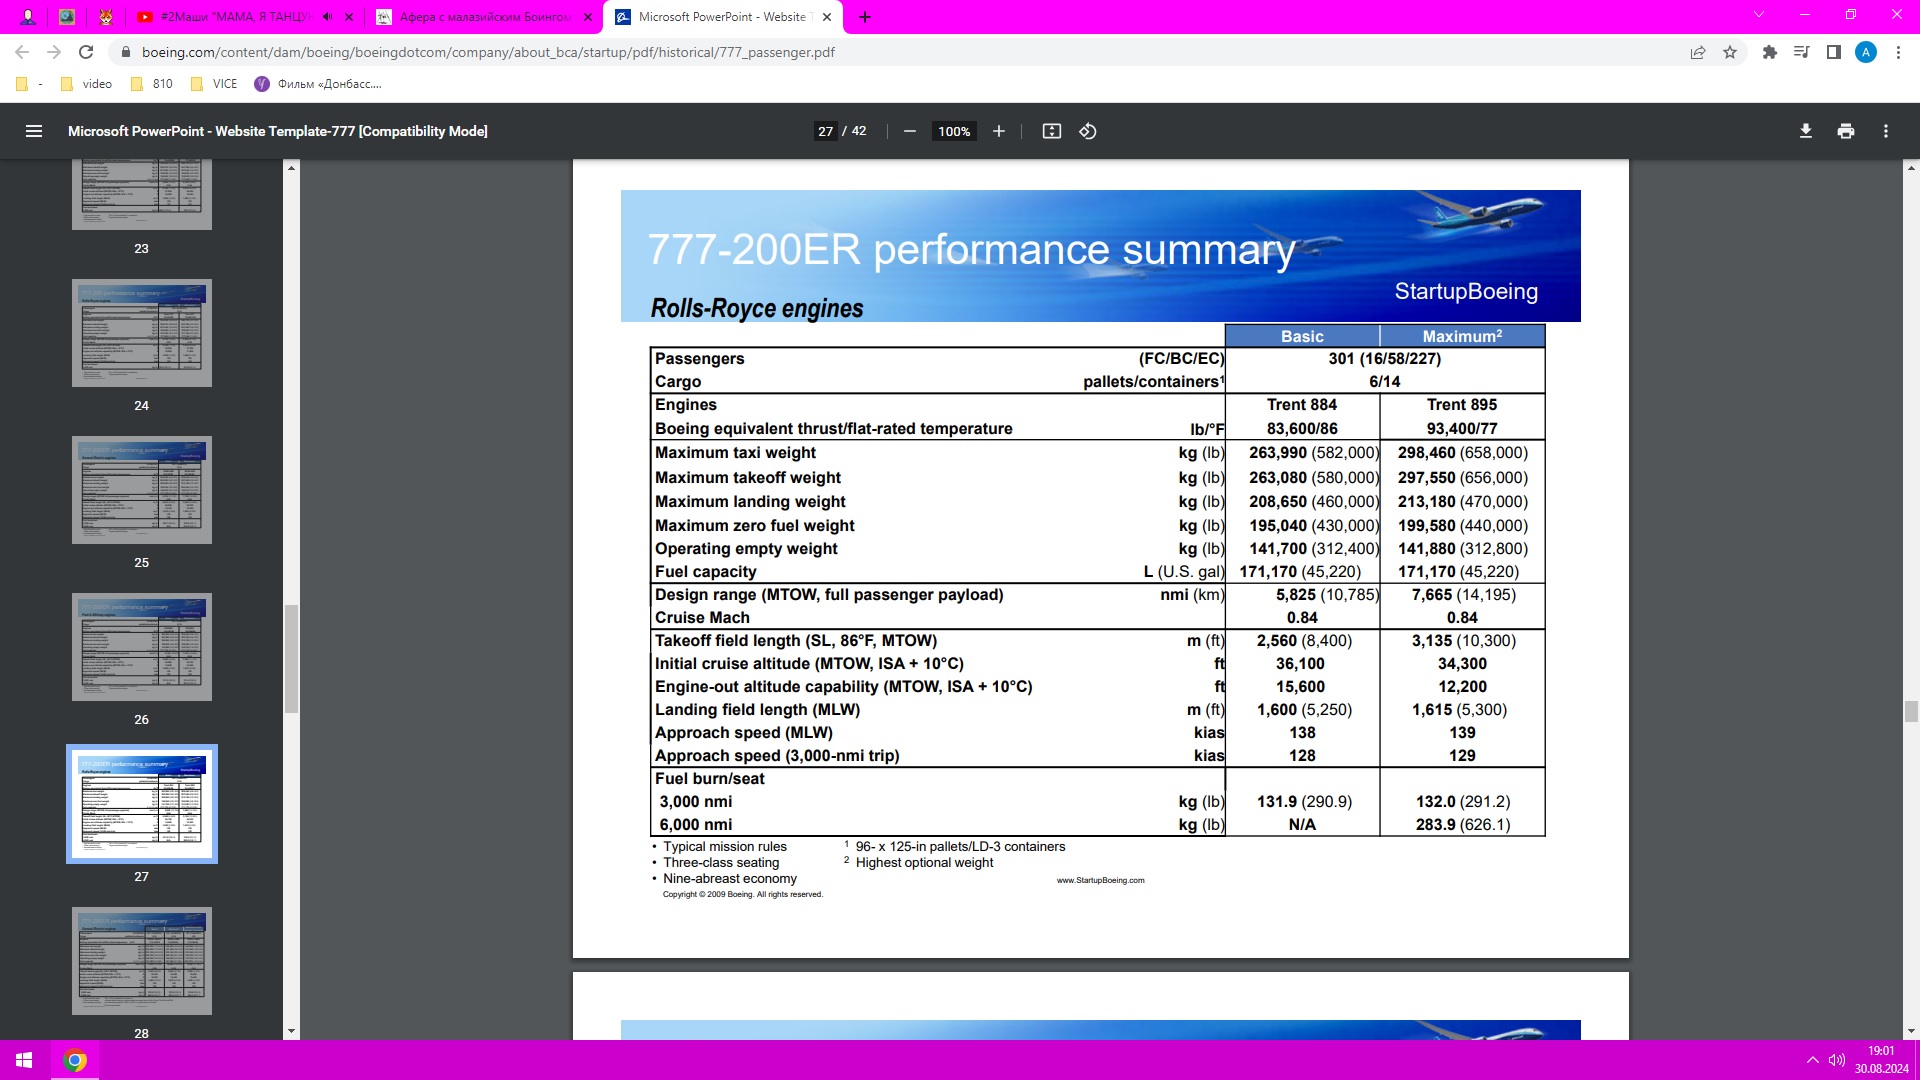Image resolution: width=1920 pixels, height=1080 pixels.
Task: Toggle the PDF sidebar menu icon
Action: point(33,131)
